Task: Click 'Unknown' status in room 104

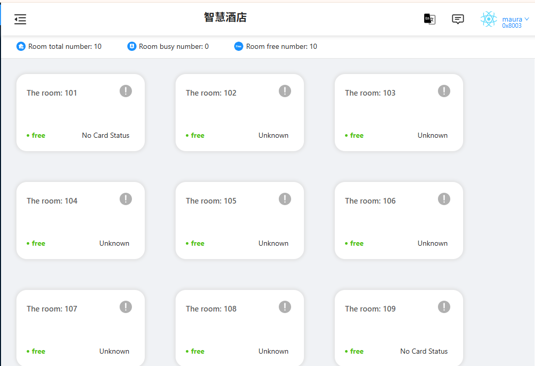Action: 114,243
